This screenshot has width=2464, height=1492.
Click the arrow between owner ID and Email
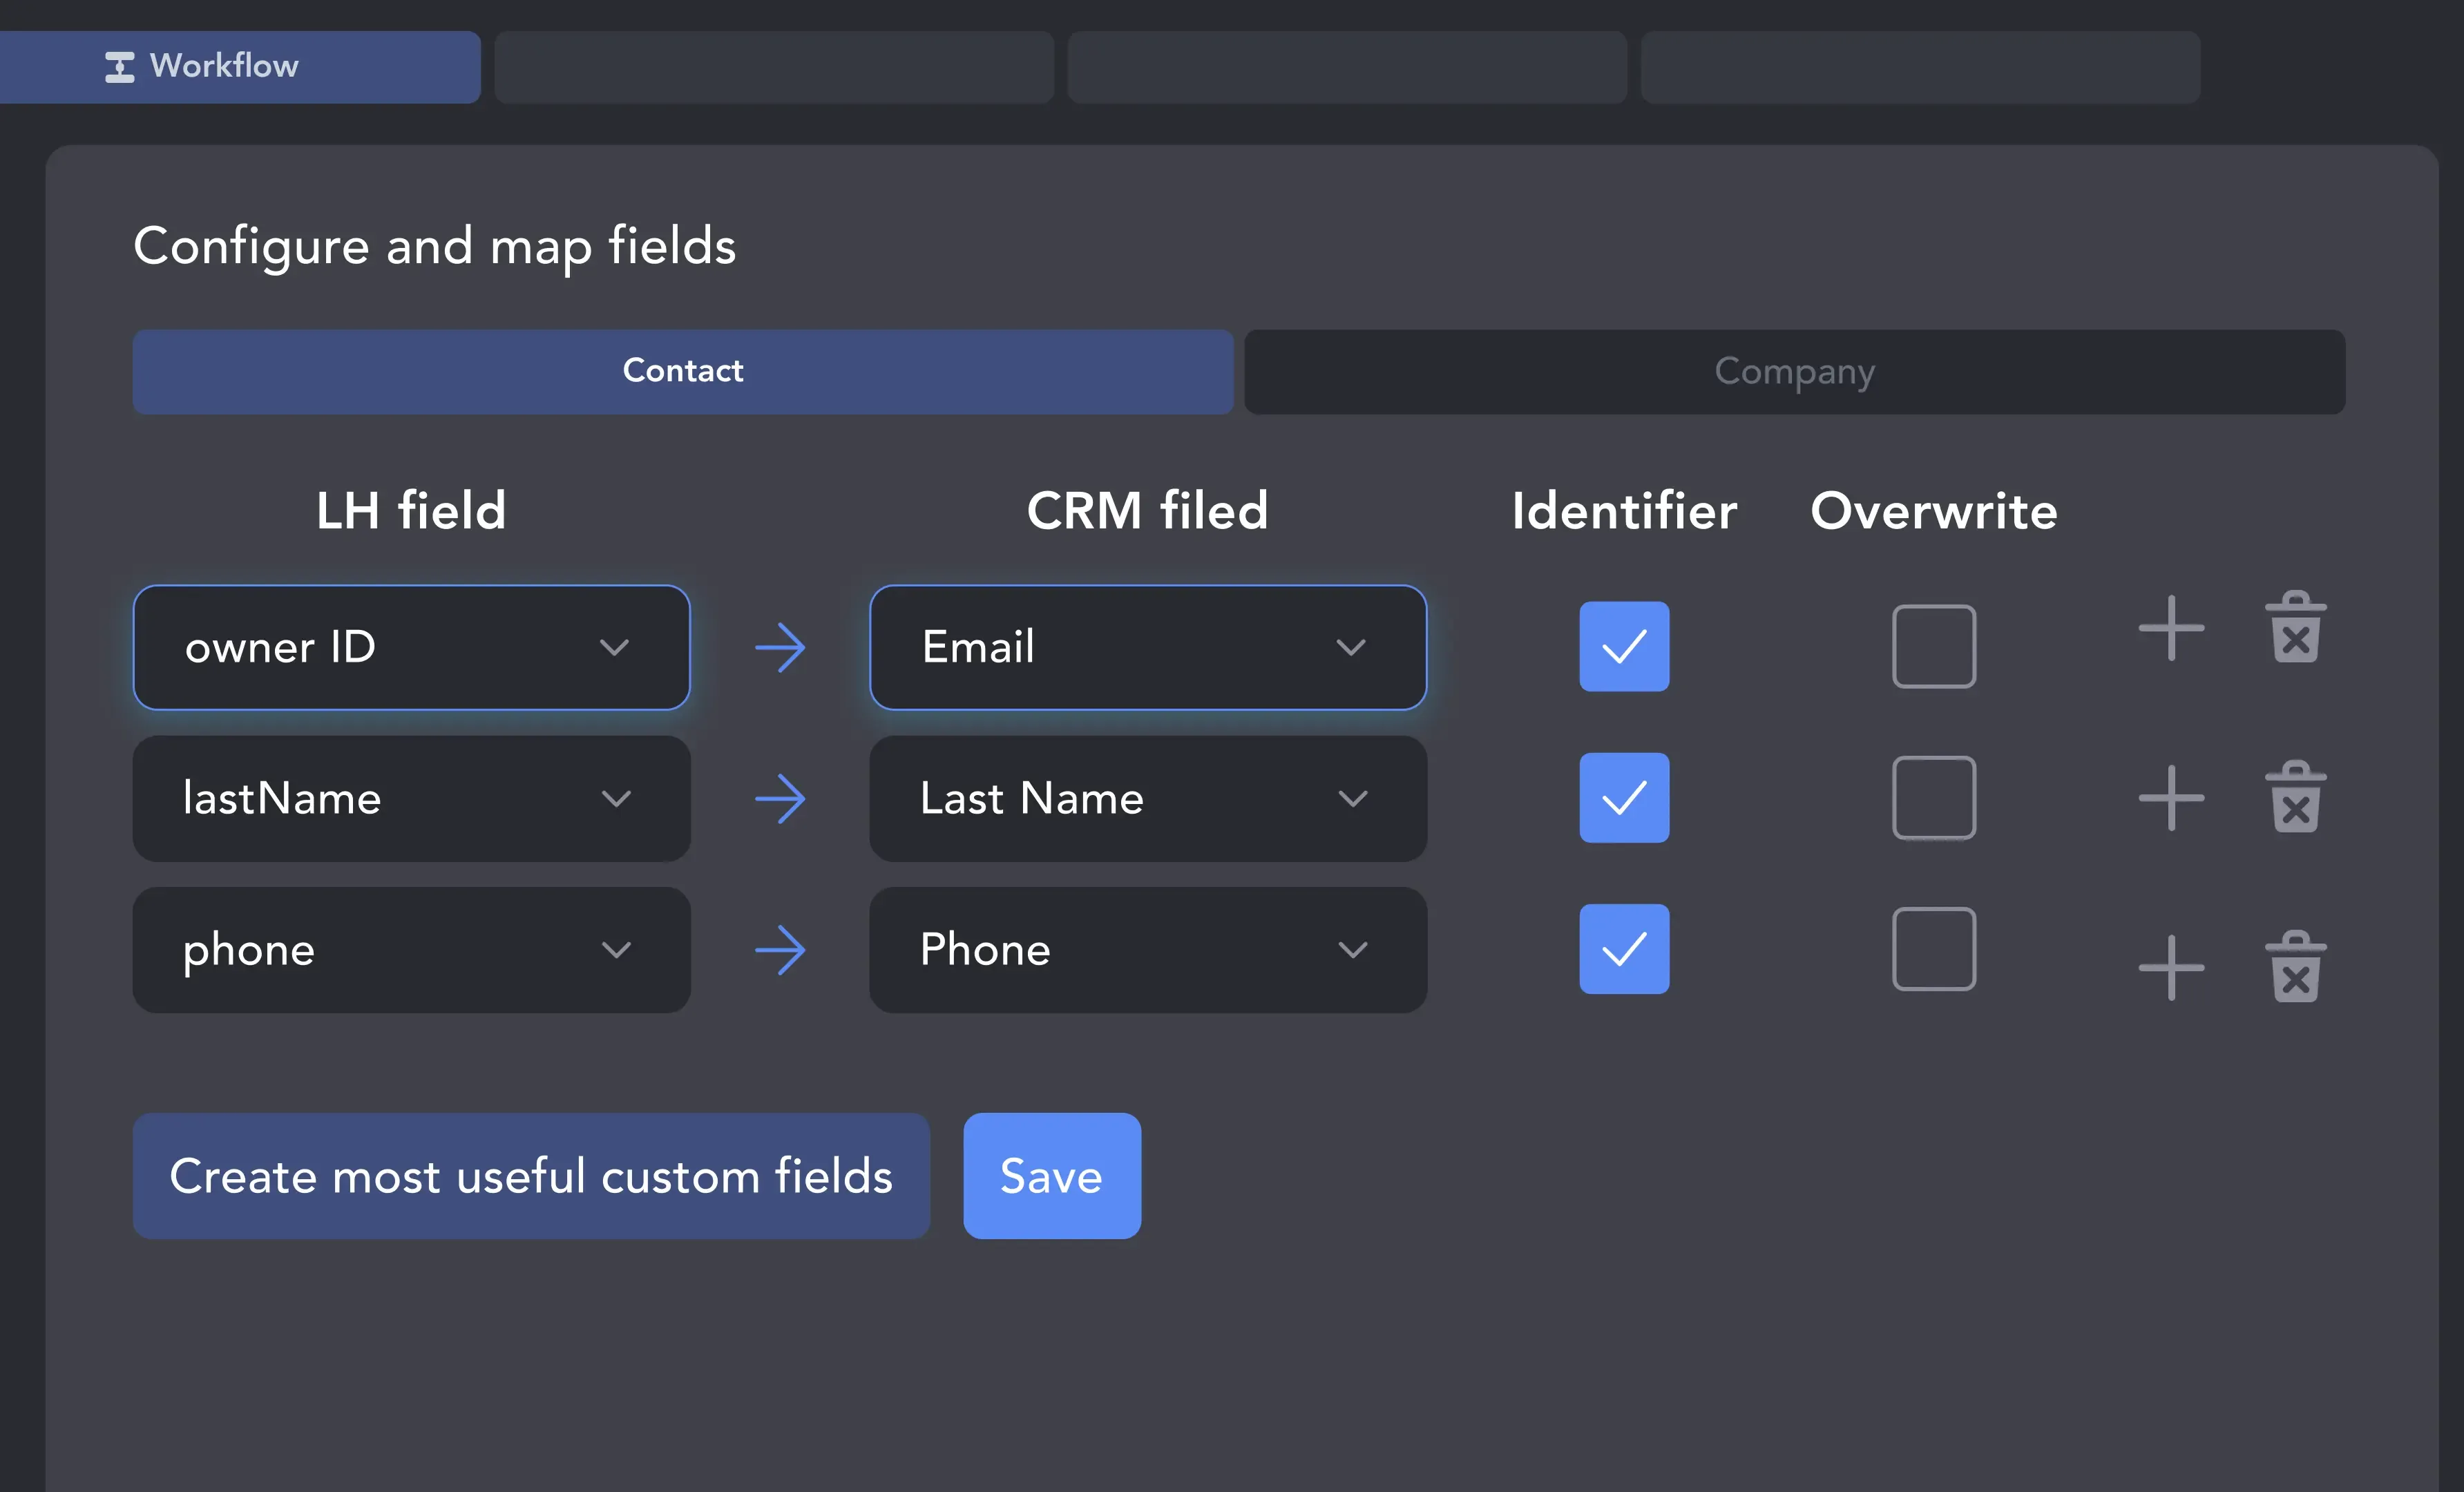(x=780, y=648)
